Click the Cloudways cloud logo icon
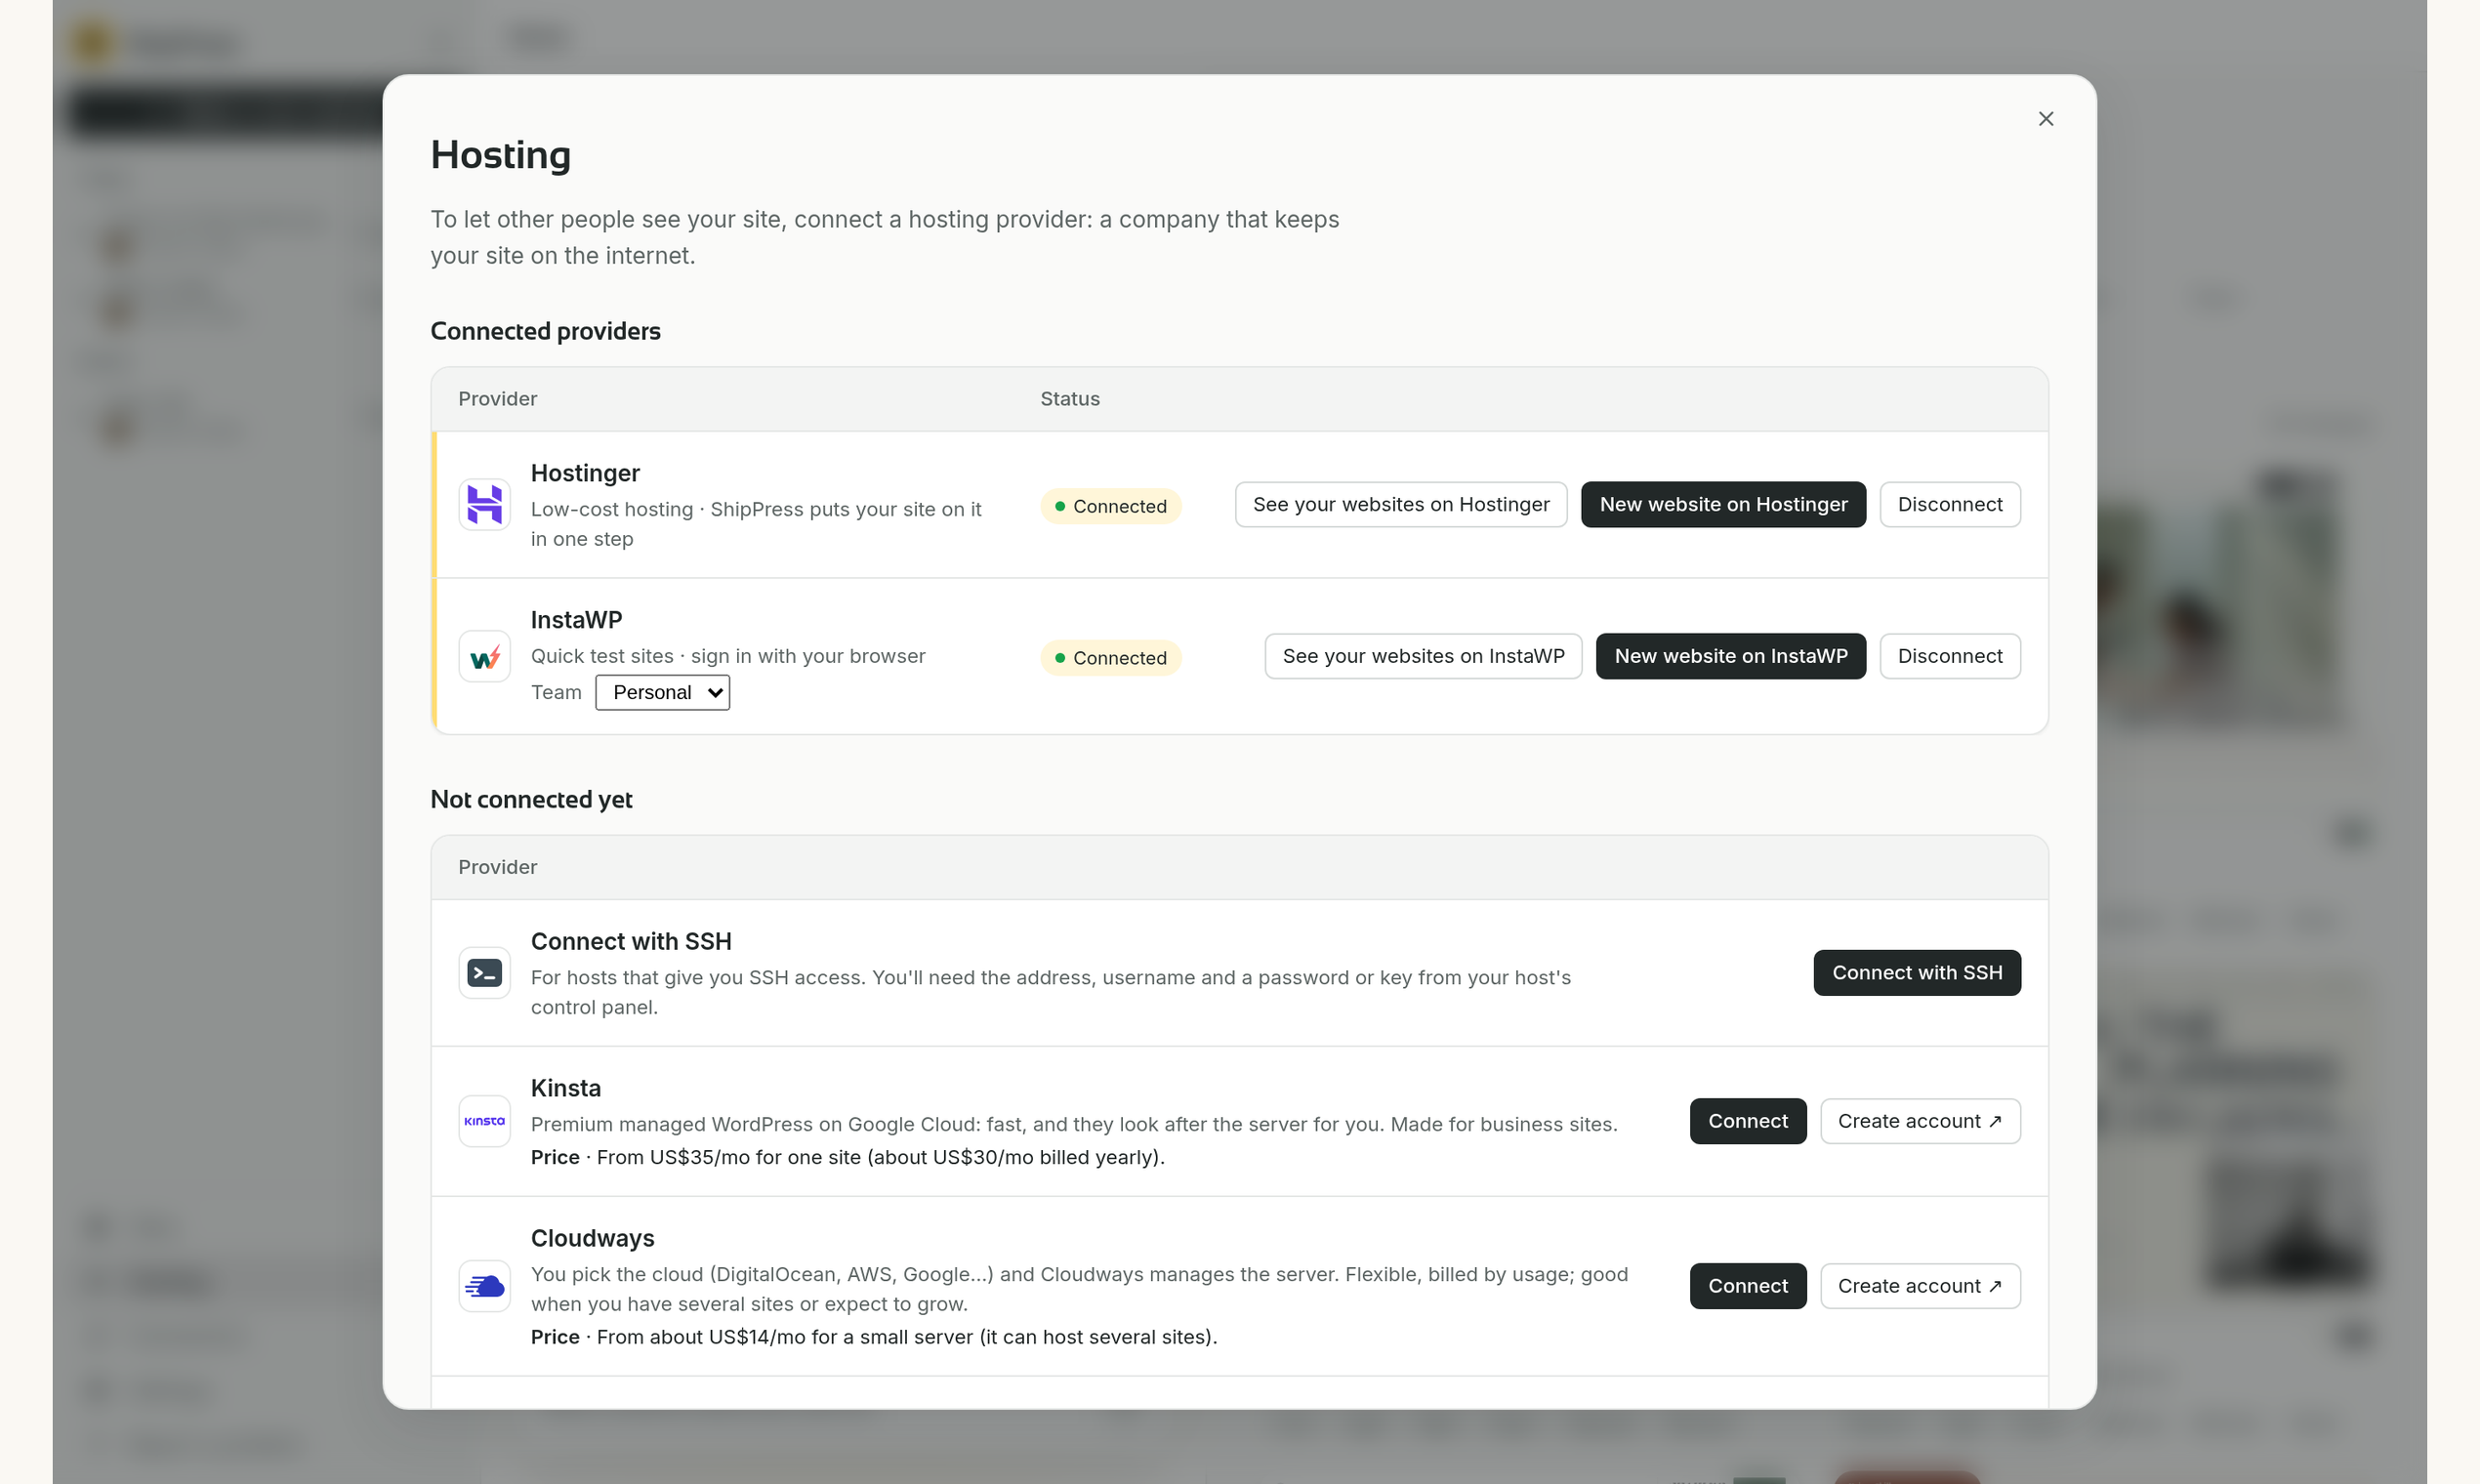Viewport: 2480px width, 1484px height. (x=484, y=1286)
